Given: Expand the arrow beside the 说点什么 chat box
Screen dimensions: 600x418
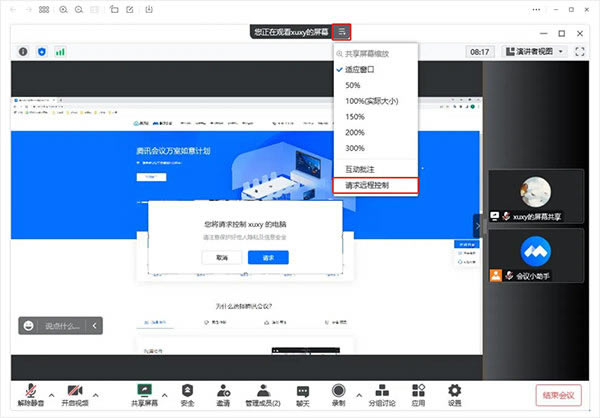Looking at the screenshot, I should [95, 325].
